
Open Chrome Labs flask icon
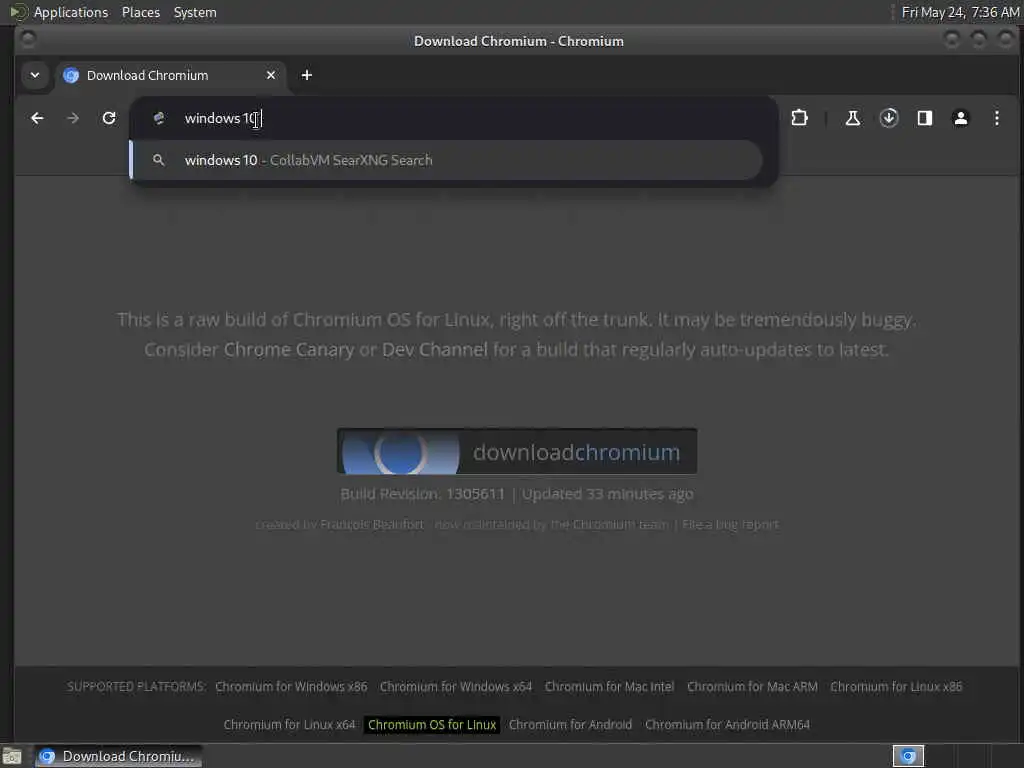click(852, 118)
